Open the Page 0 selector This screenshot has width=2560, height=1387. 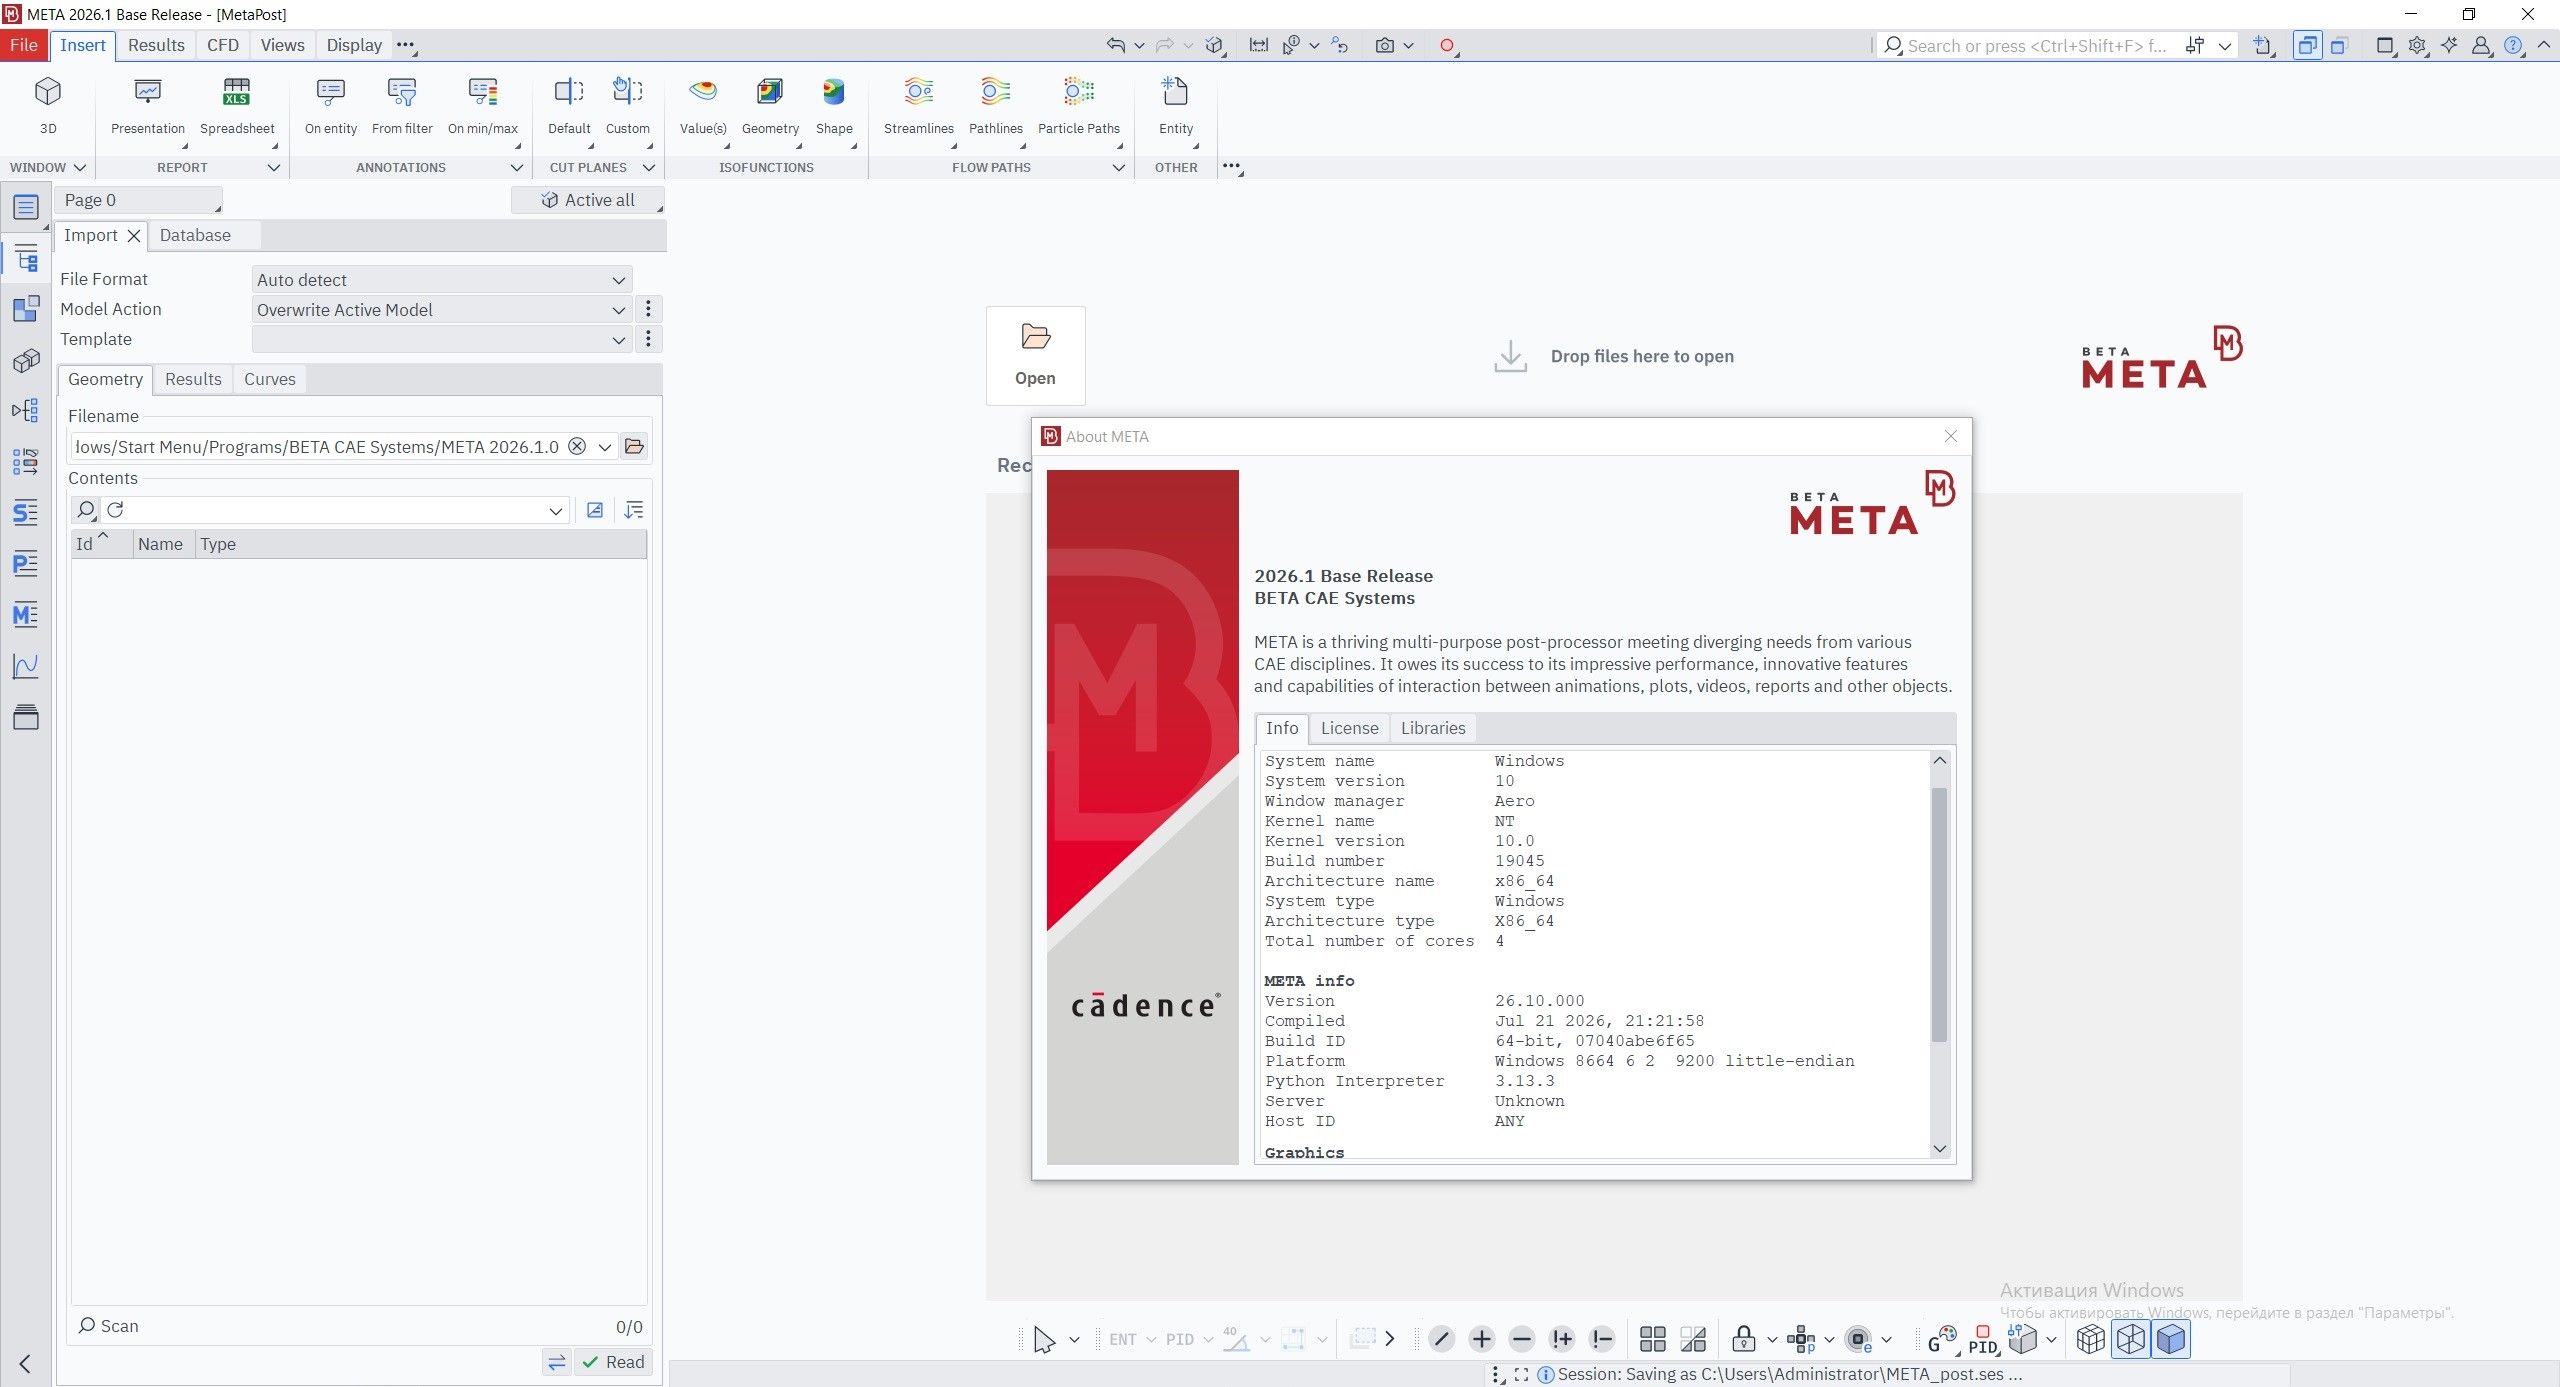tap(138, 200)
